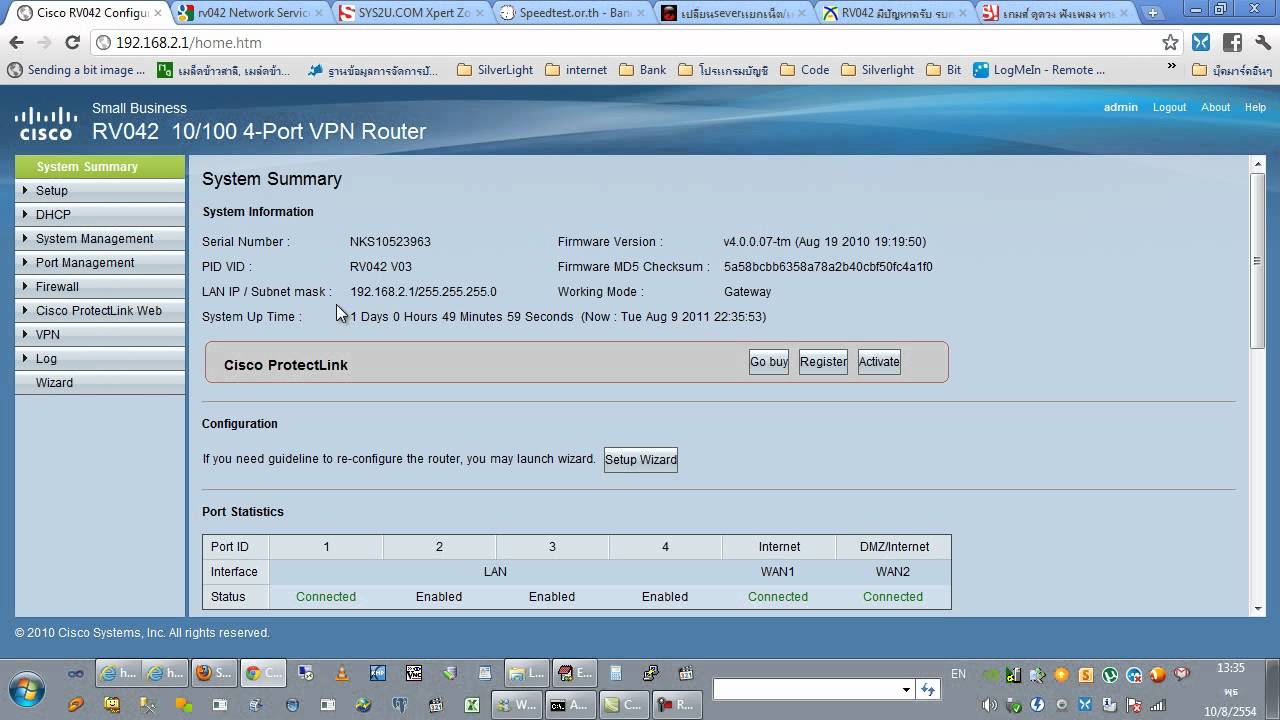Expand the Cisco ProtectLink Web sidebar menu
The height and width of the screenshot is (720, 1280).
point(100,310)
